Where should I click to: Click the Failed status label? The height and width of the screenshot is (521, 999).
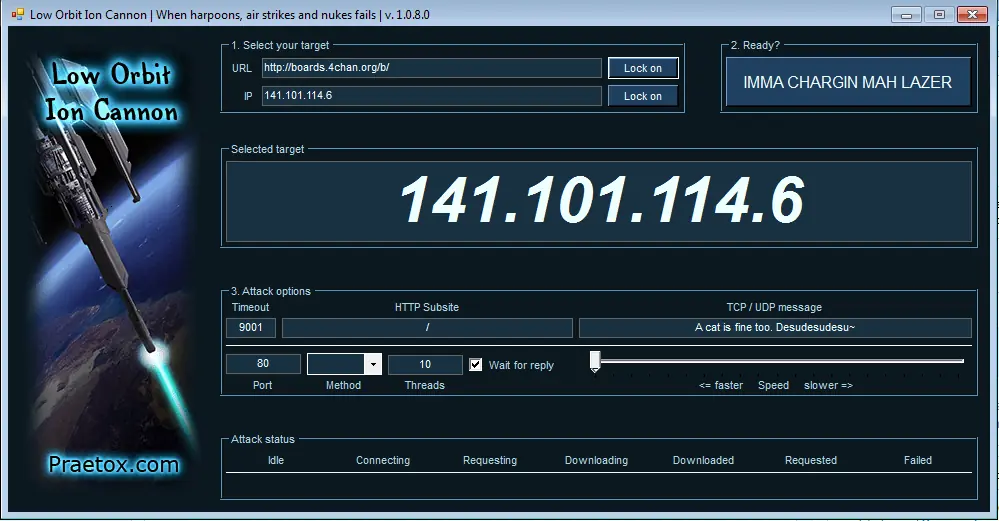pyautogui.click(x=918, y=460)
